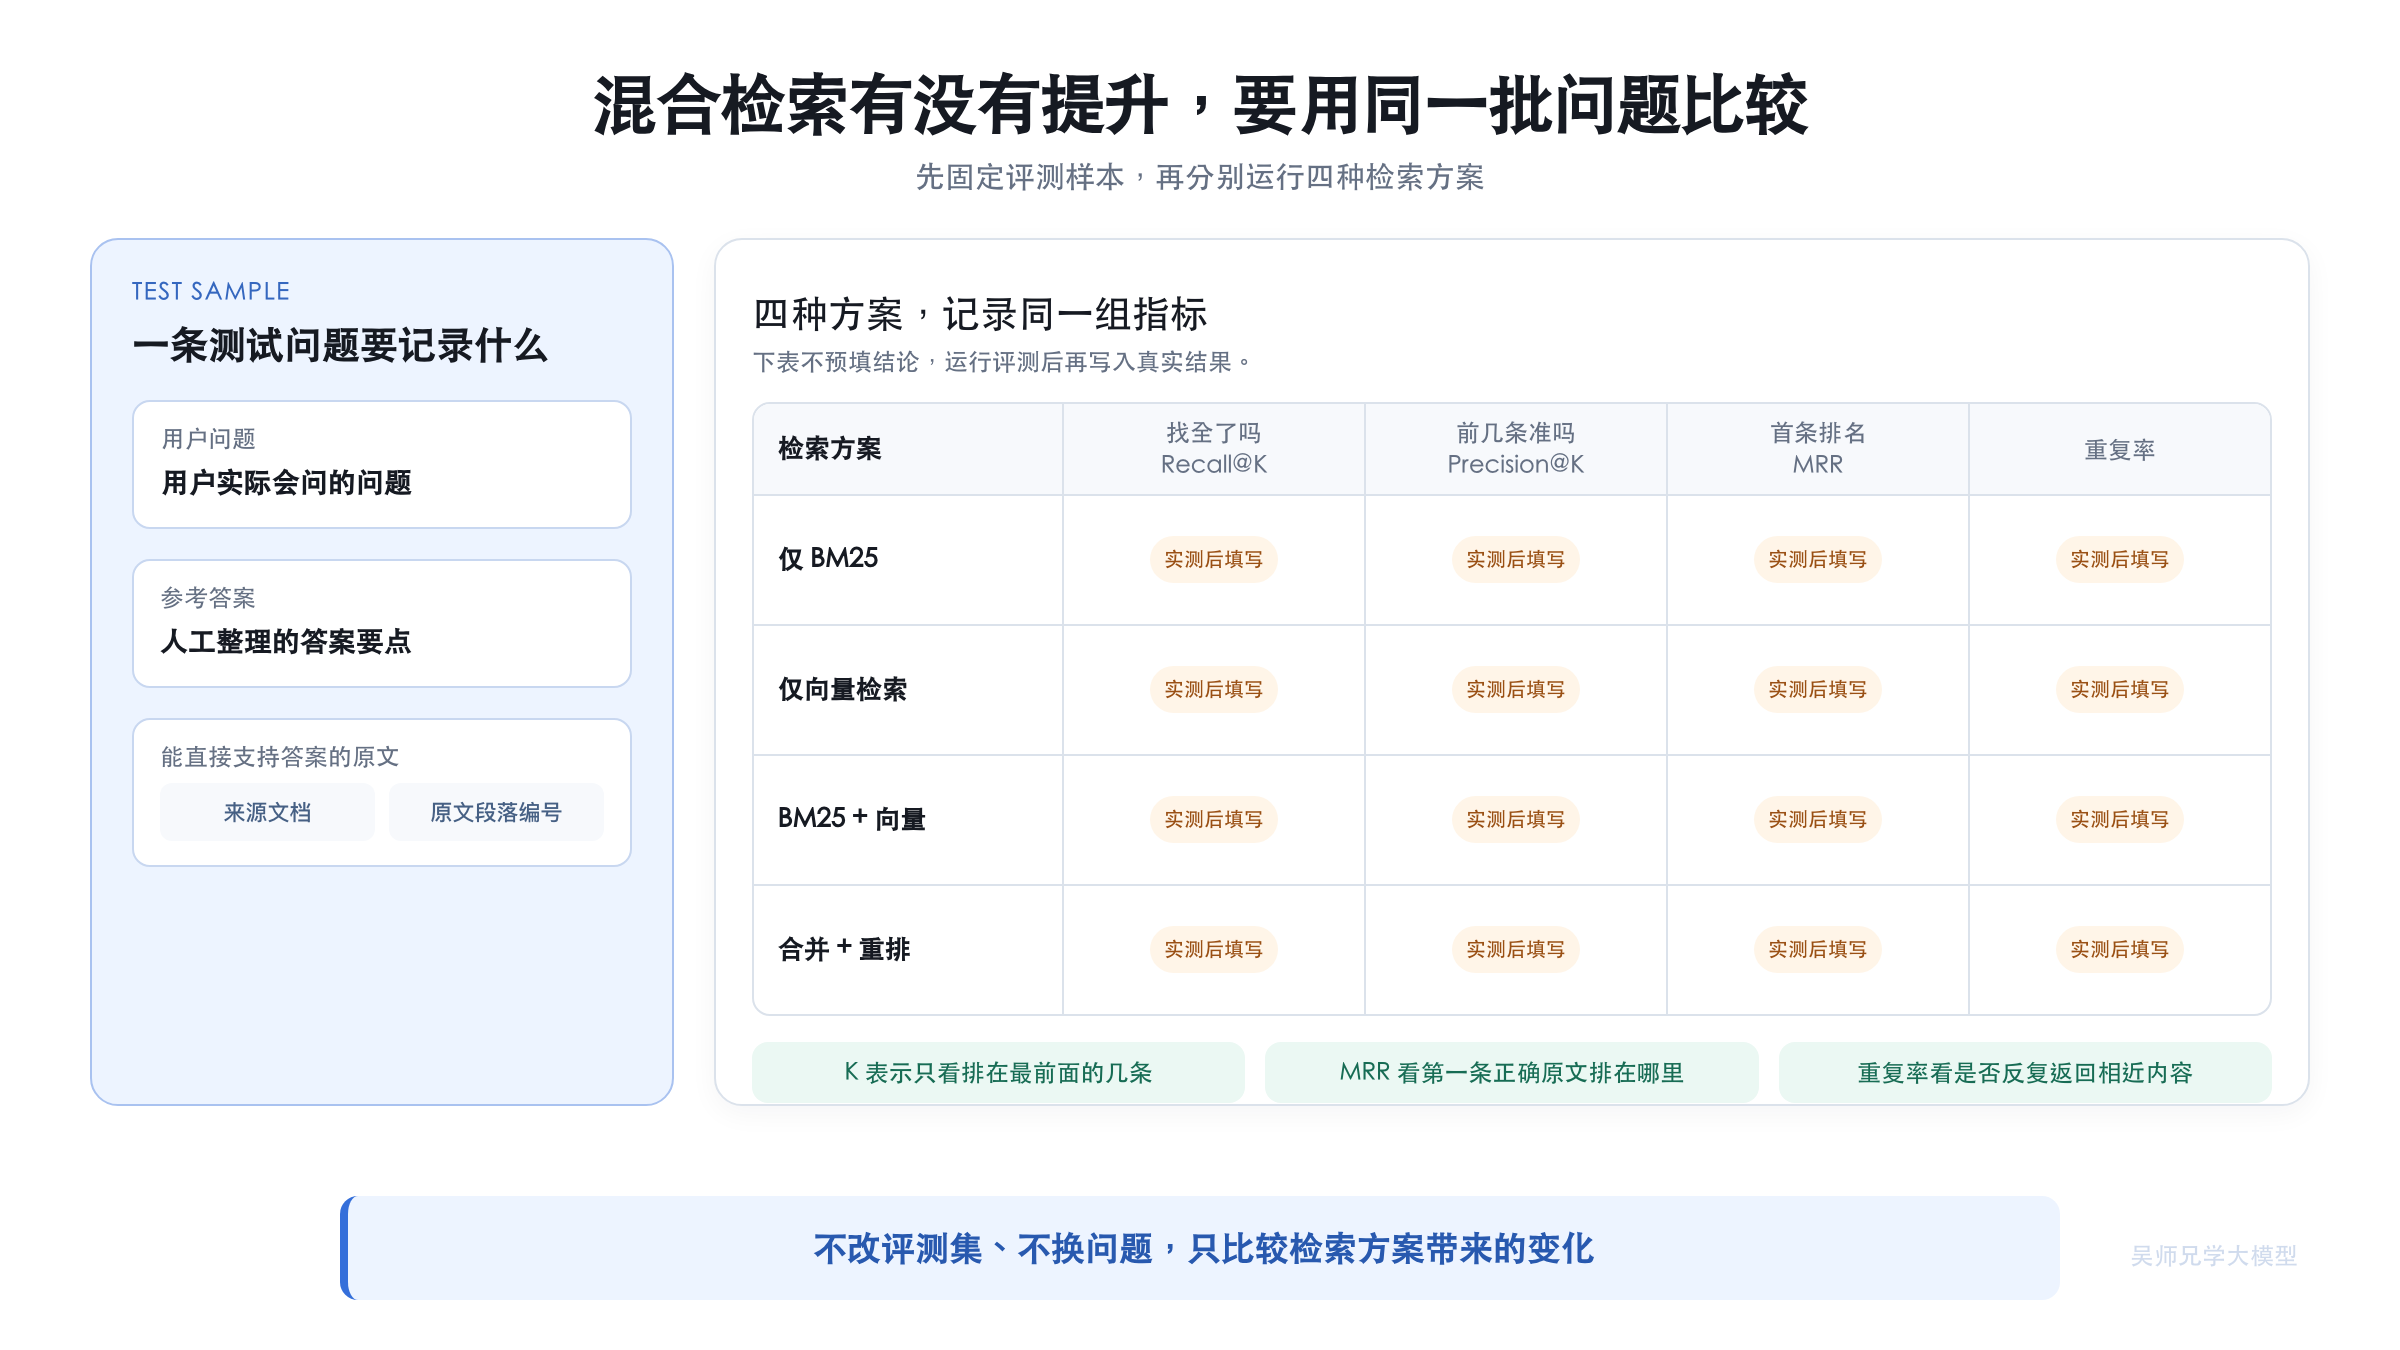Click the 下表不预填结论 subtitle
2400x1350 pixels.
[x=1002, y=362]
